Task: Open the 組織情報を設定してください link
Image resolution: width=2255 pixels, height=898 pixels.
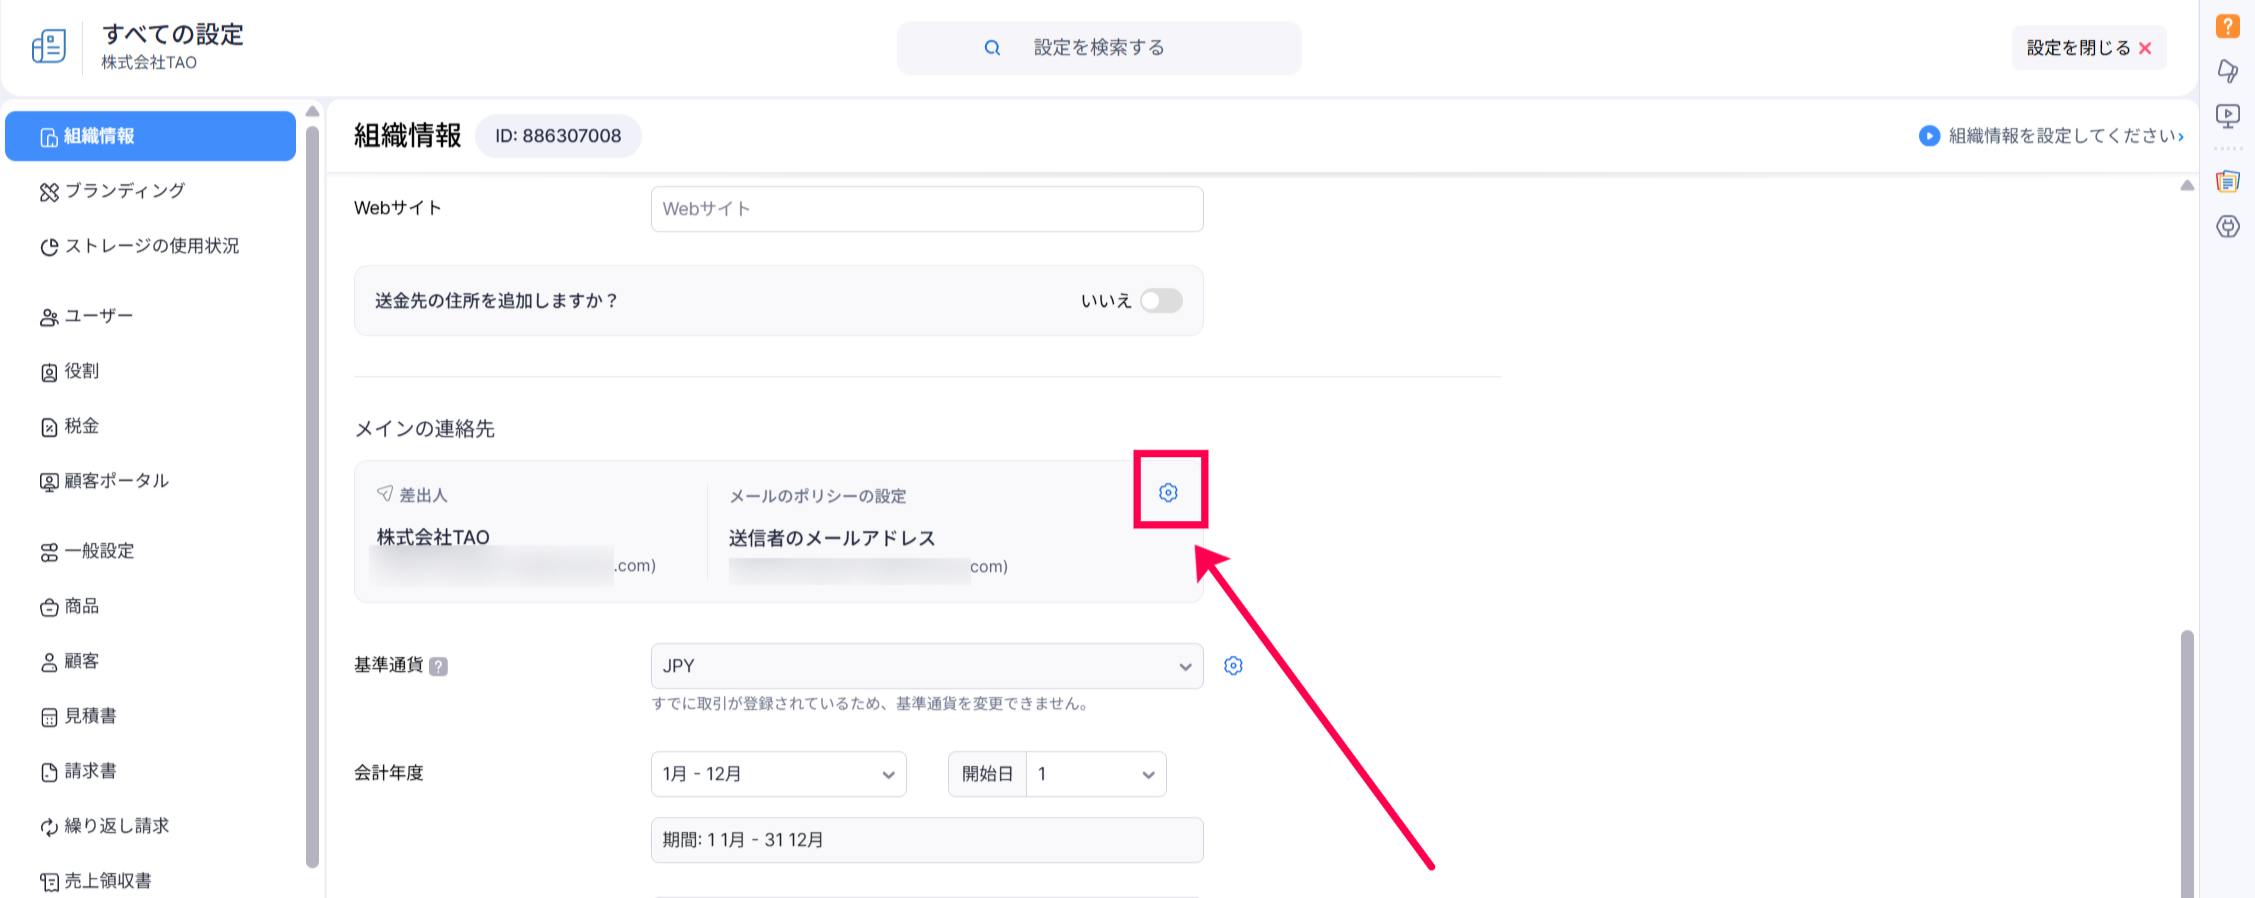Action: click(2064, 136)
